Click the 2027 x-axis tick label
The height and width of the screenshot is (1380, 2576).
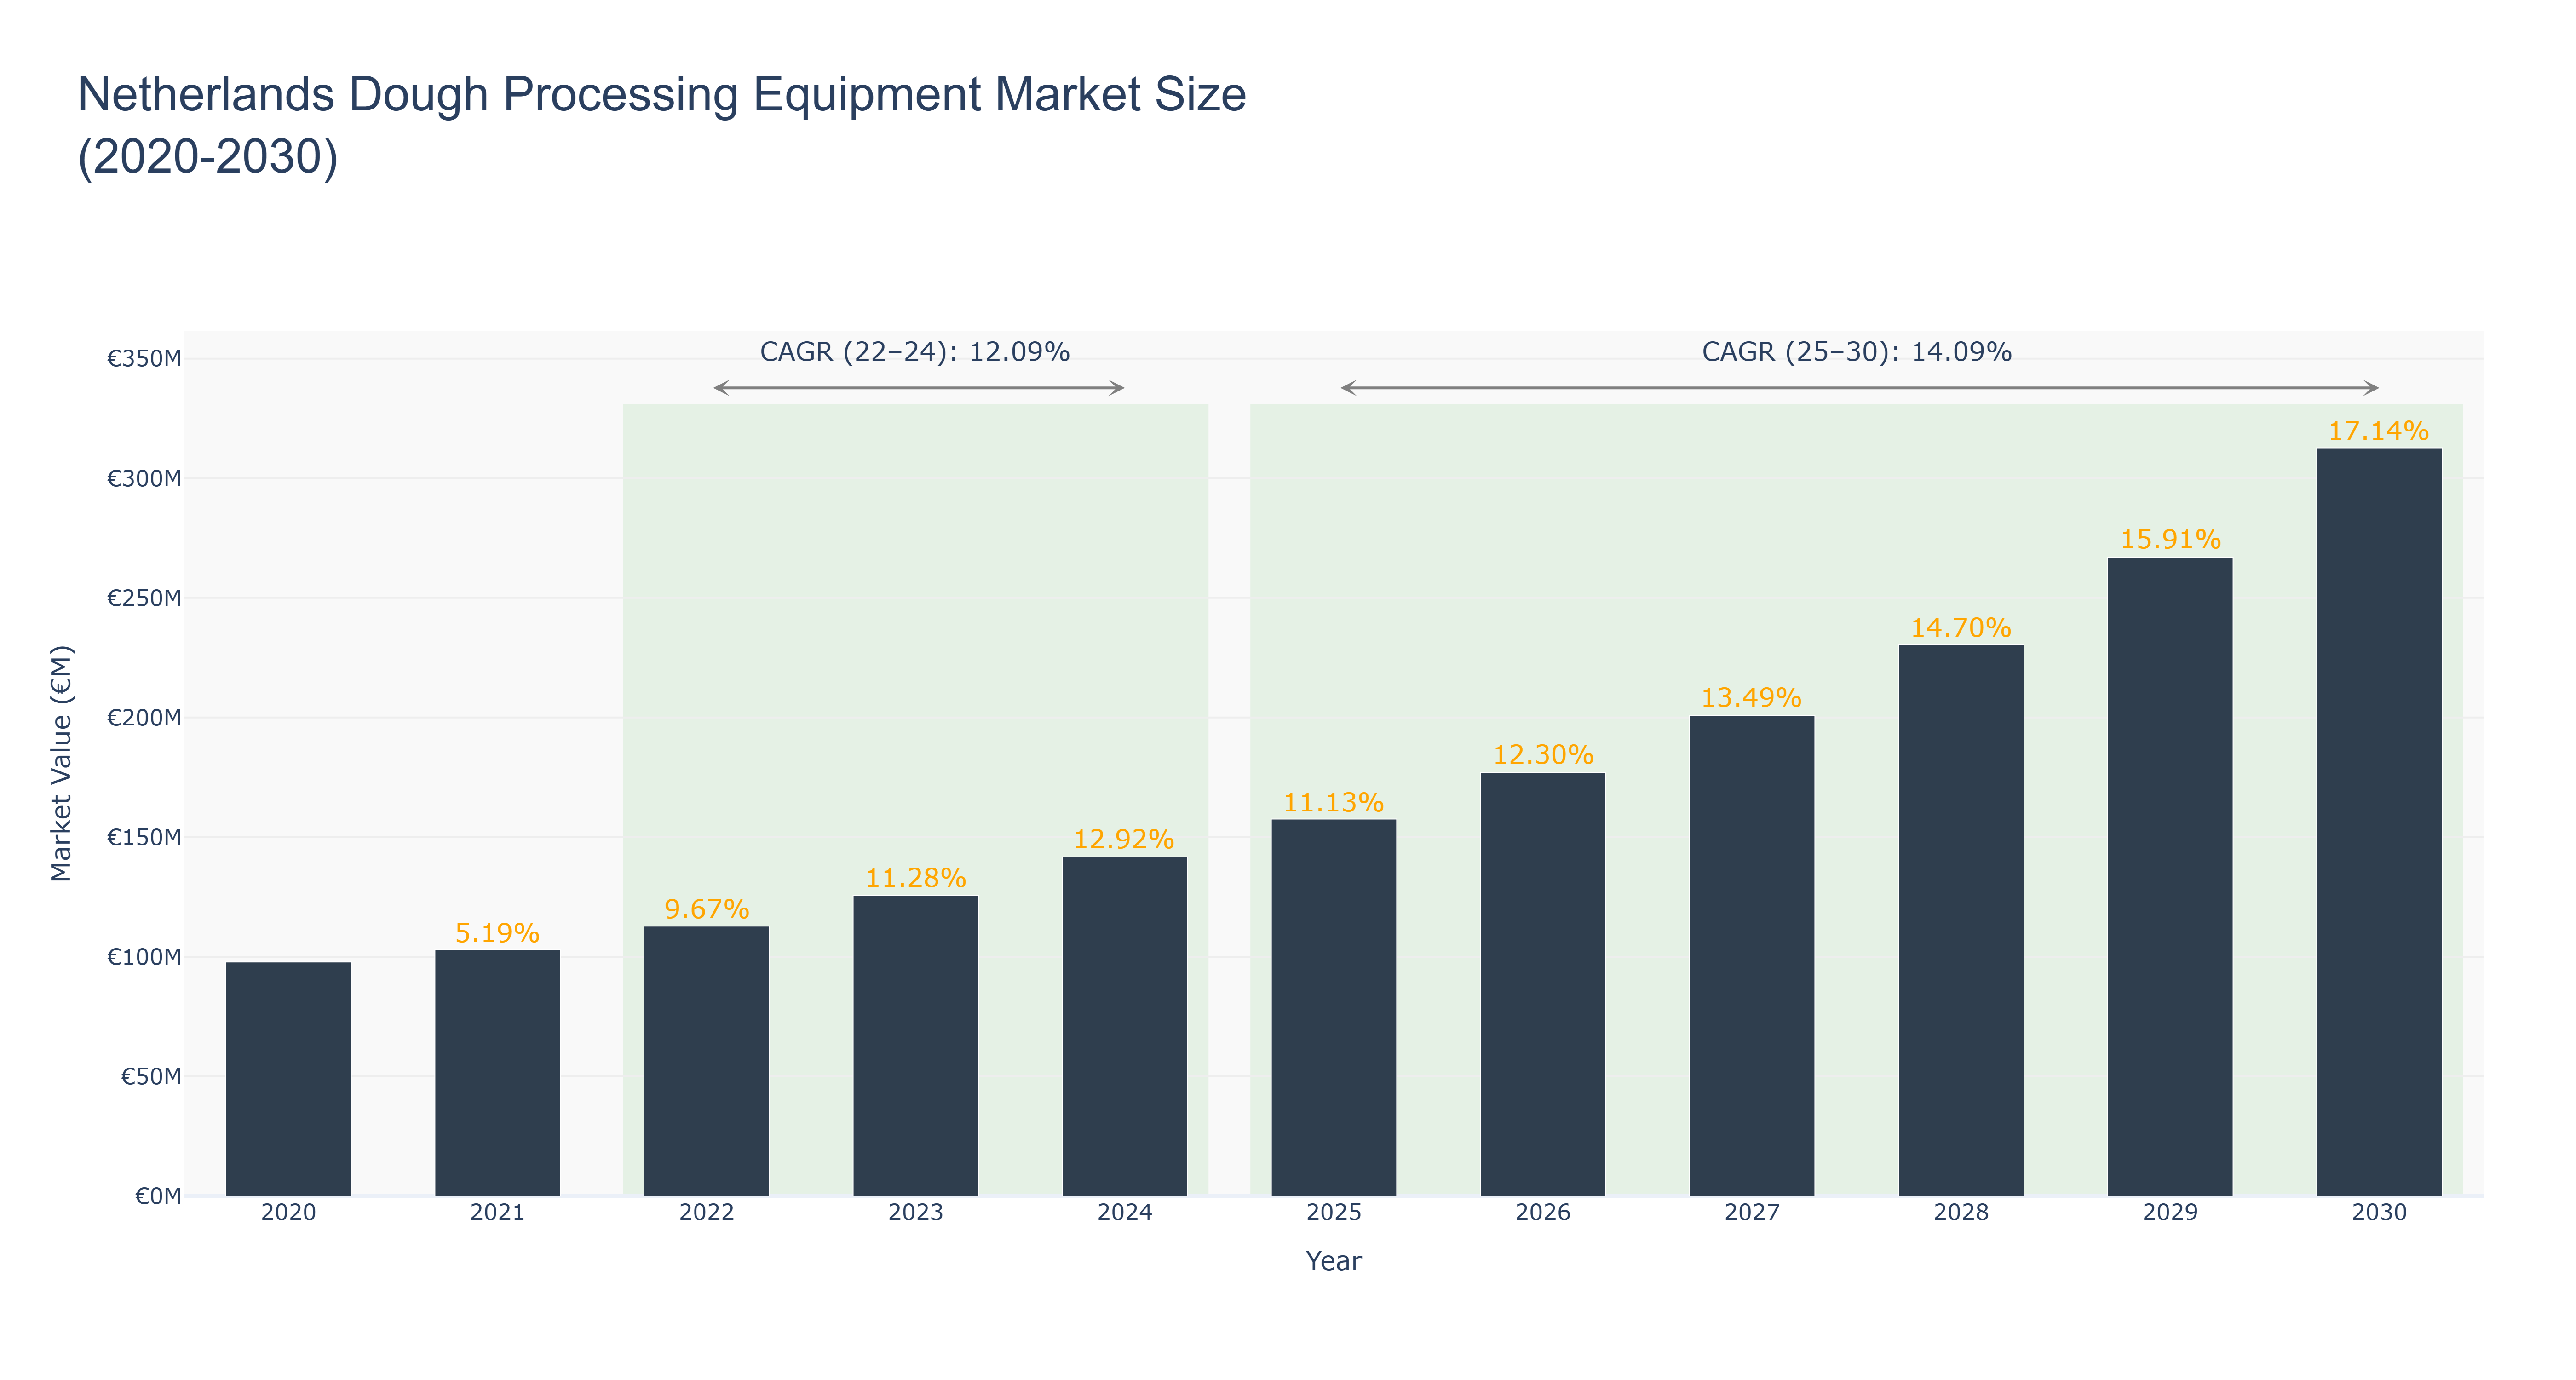tap(1752, 1213)
